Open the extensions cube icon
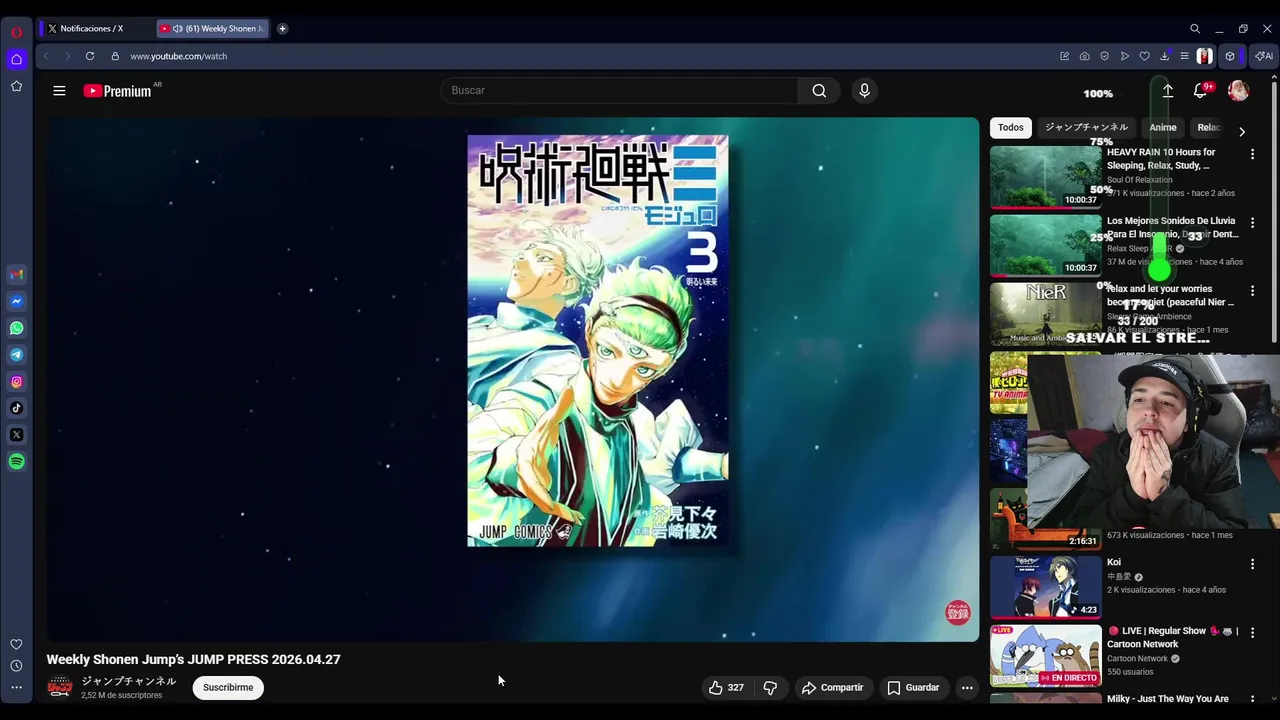The image size is (1280, 720). coord(1230,56)
